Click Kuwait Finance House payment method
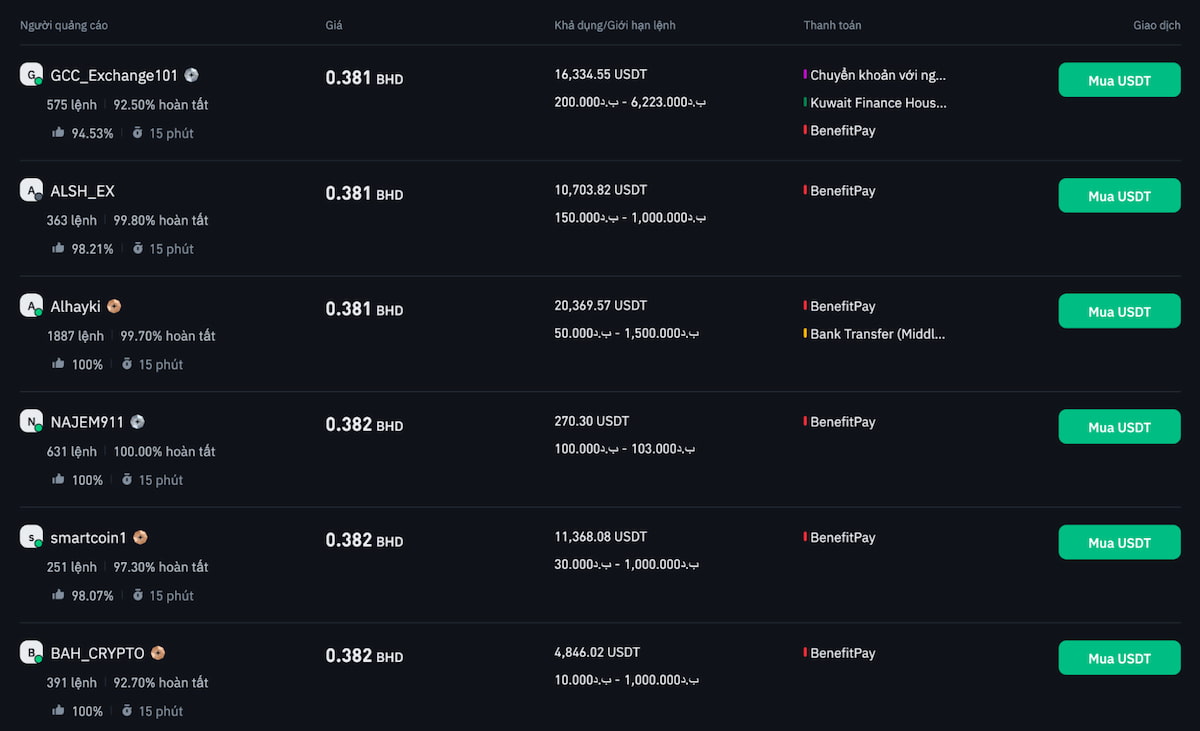The height and width of the screenshot is (731, 1200). [x=878, y=102]
